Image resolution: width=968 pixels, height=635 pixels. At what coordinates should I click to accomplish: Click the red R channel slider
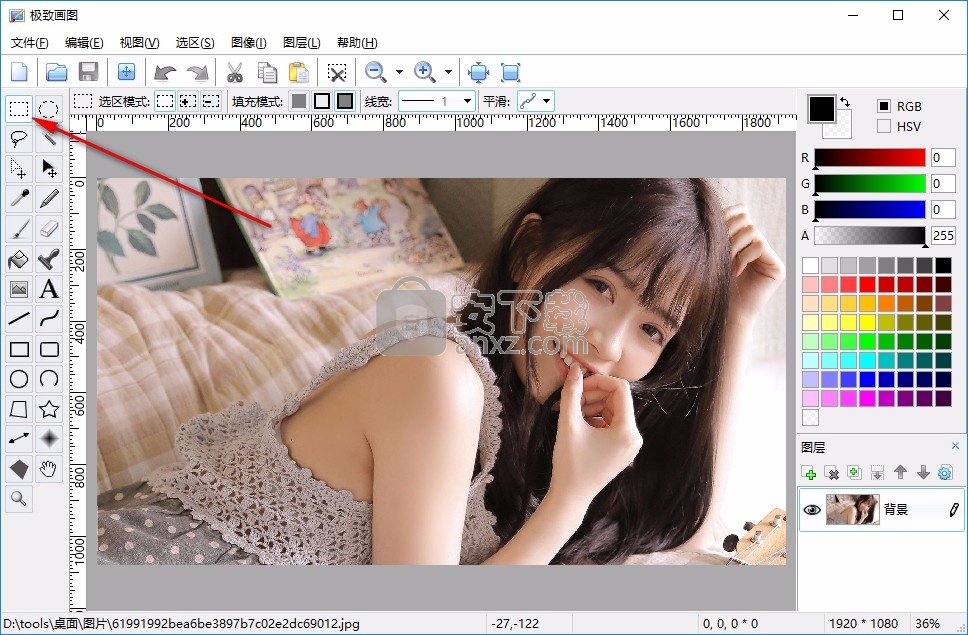[x=870, y=158]
